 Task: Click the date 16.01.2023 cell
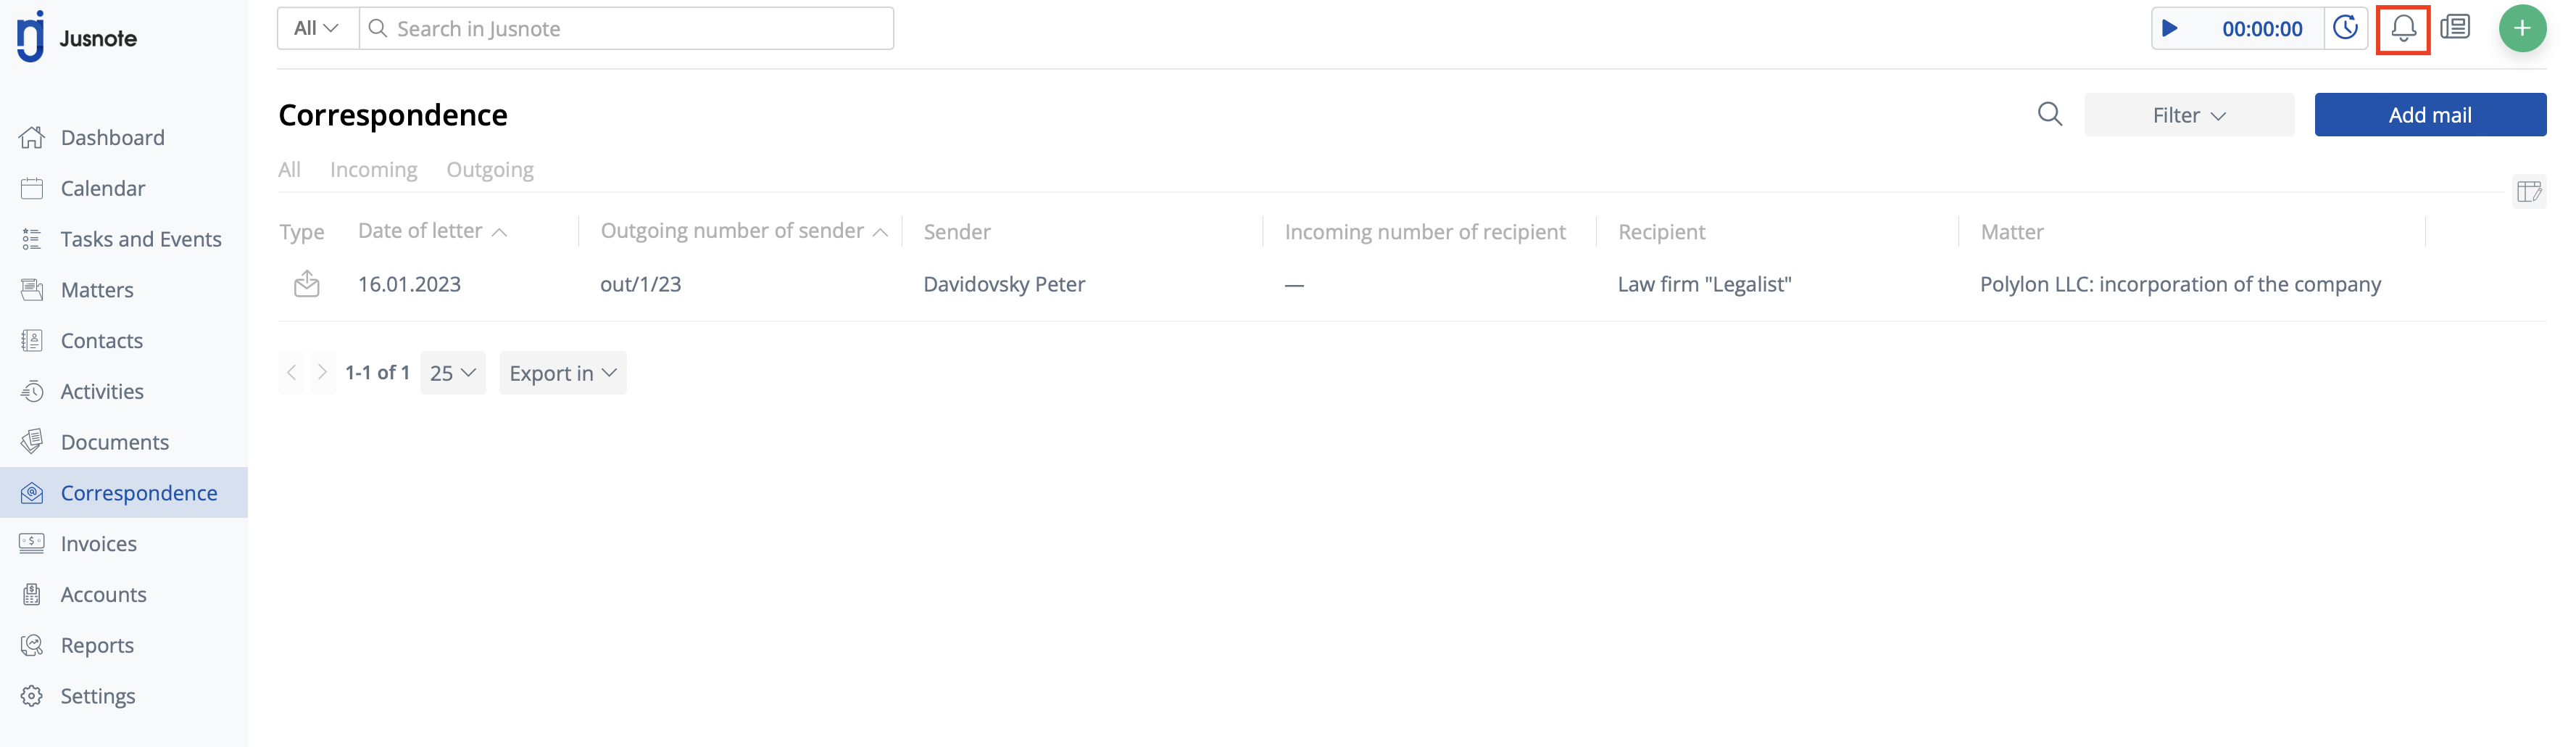click(x=409, y=284)
